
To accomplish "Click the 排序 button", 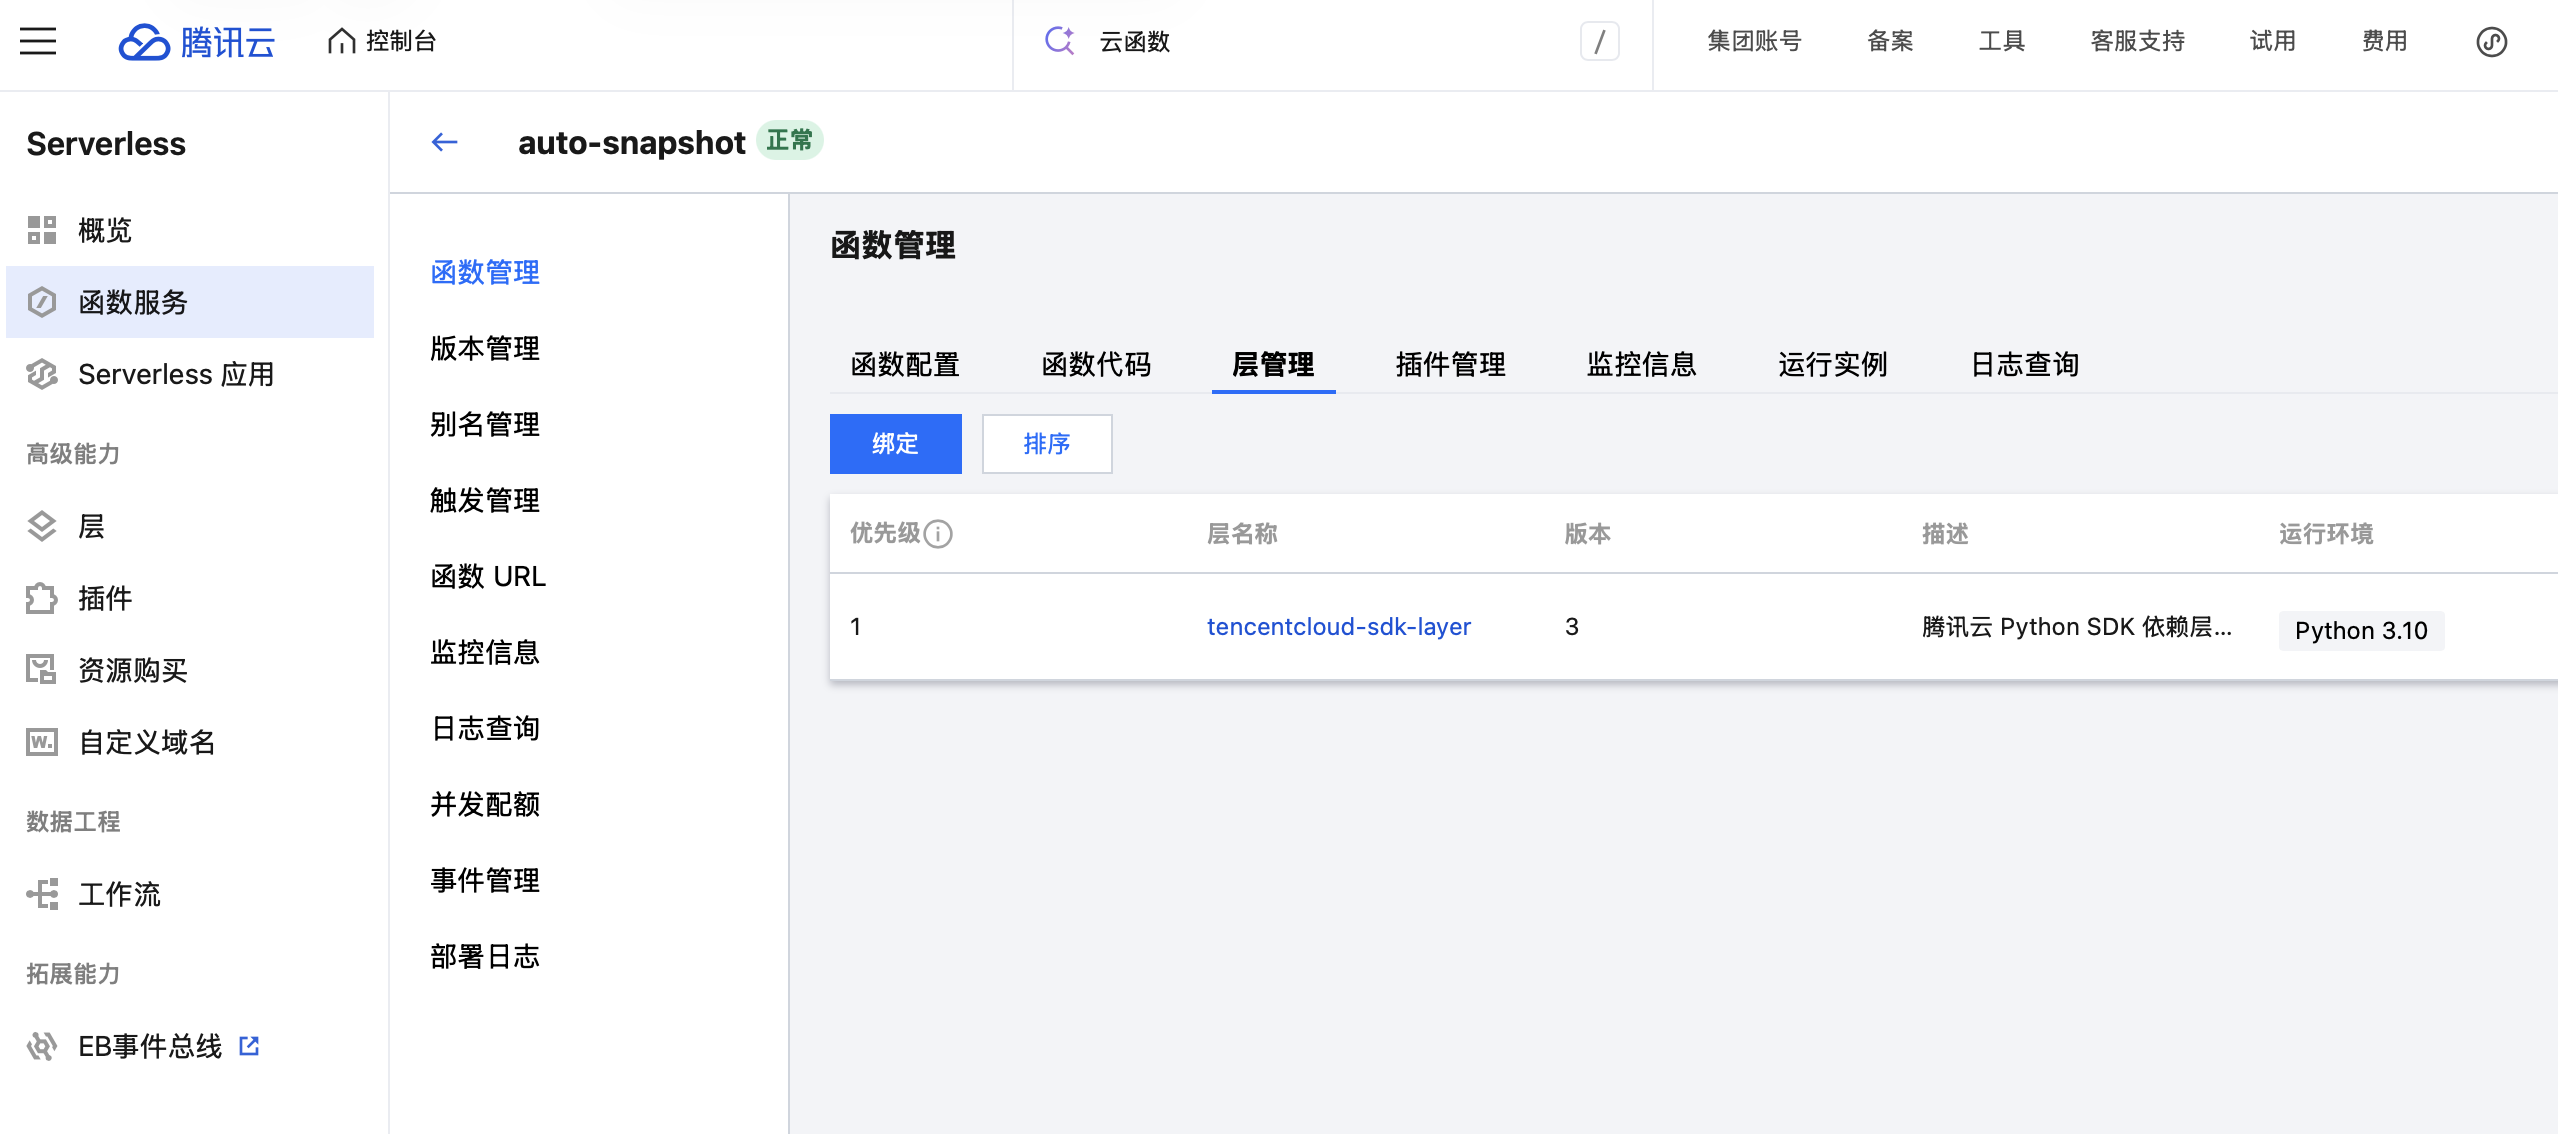I will click(x=1046, y=444).
